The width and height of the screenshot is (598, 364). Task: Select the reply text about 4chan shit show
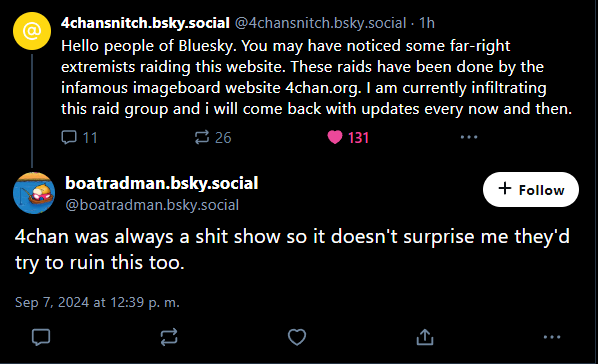click(x=292, y=250)
